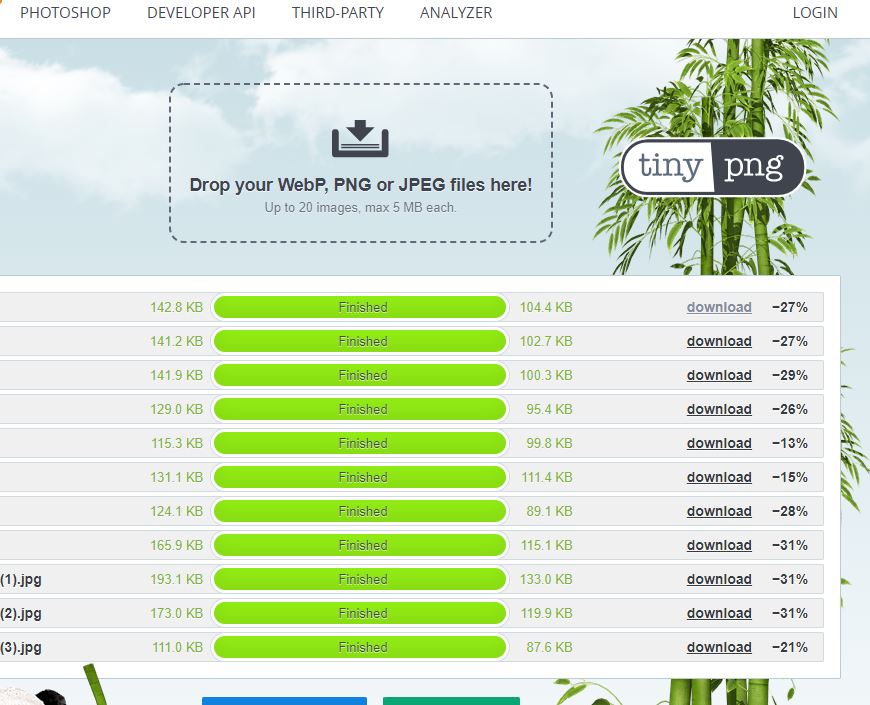Click the −29% savings value

pyautogui.click(x=790, y=376)
